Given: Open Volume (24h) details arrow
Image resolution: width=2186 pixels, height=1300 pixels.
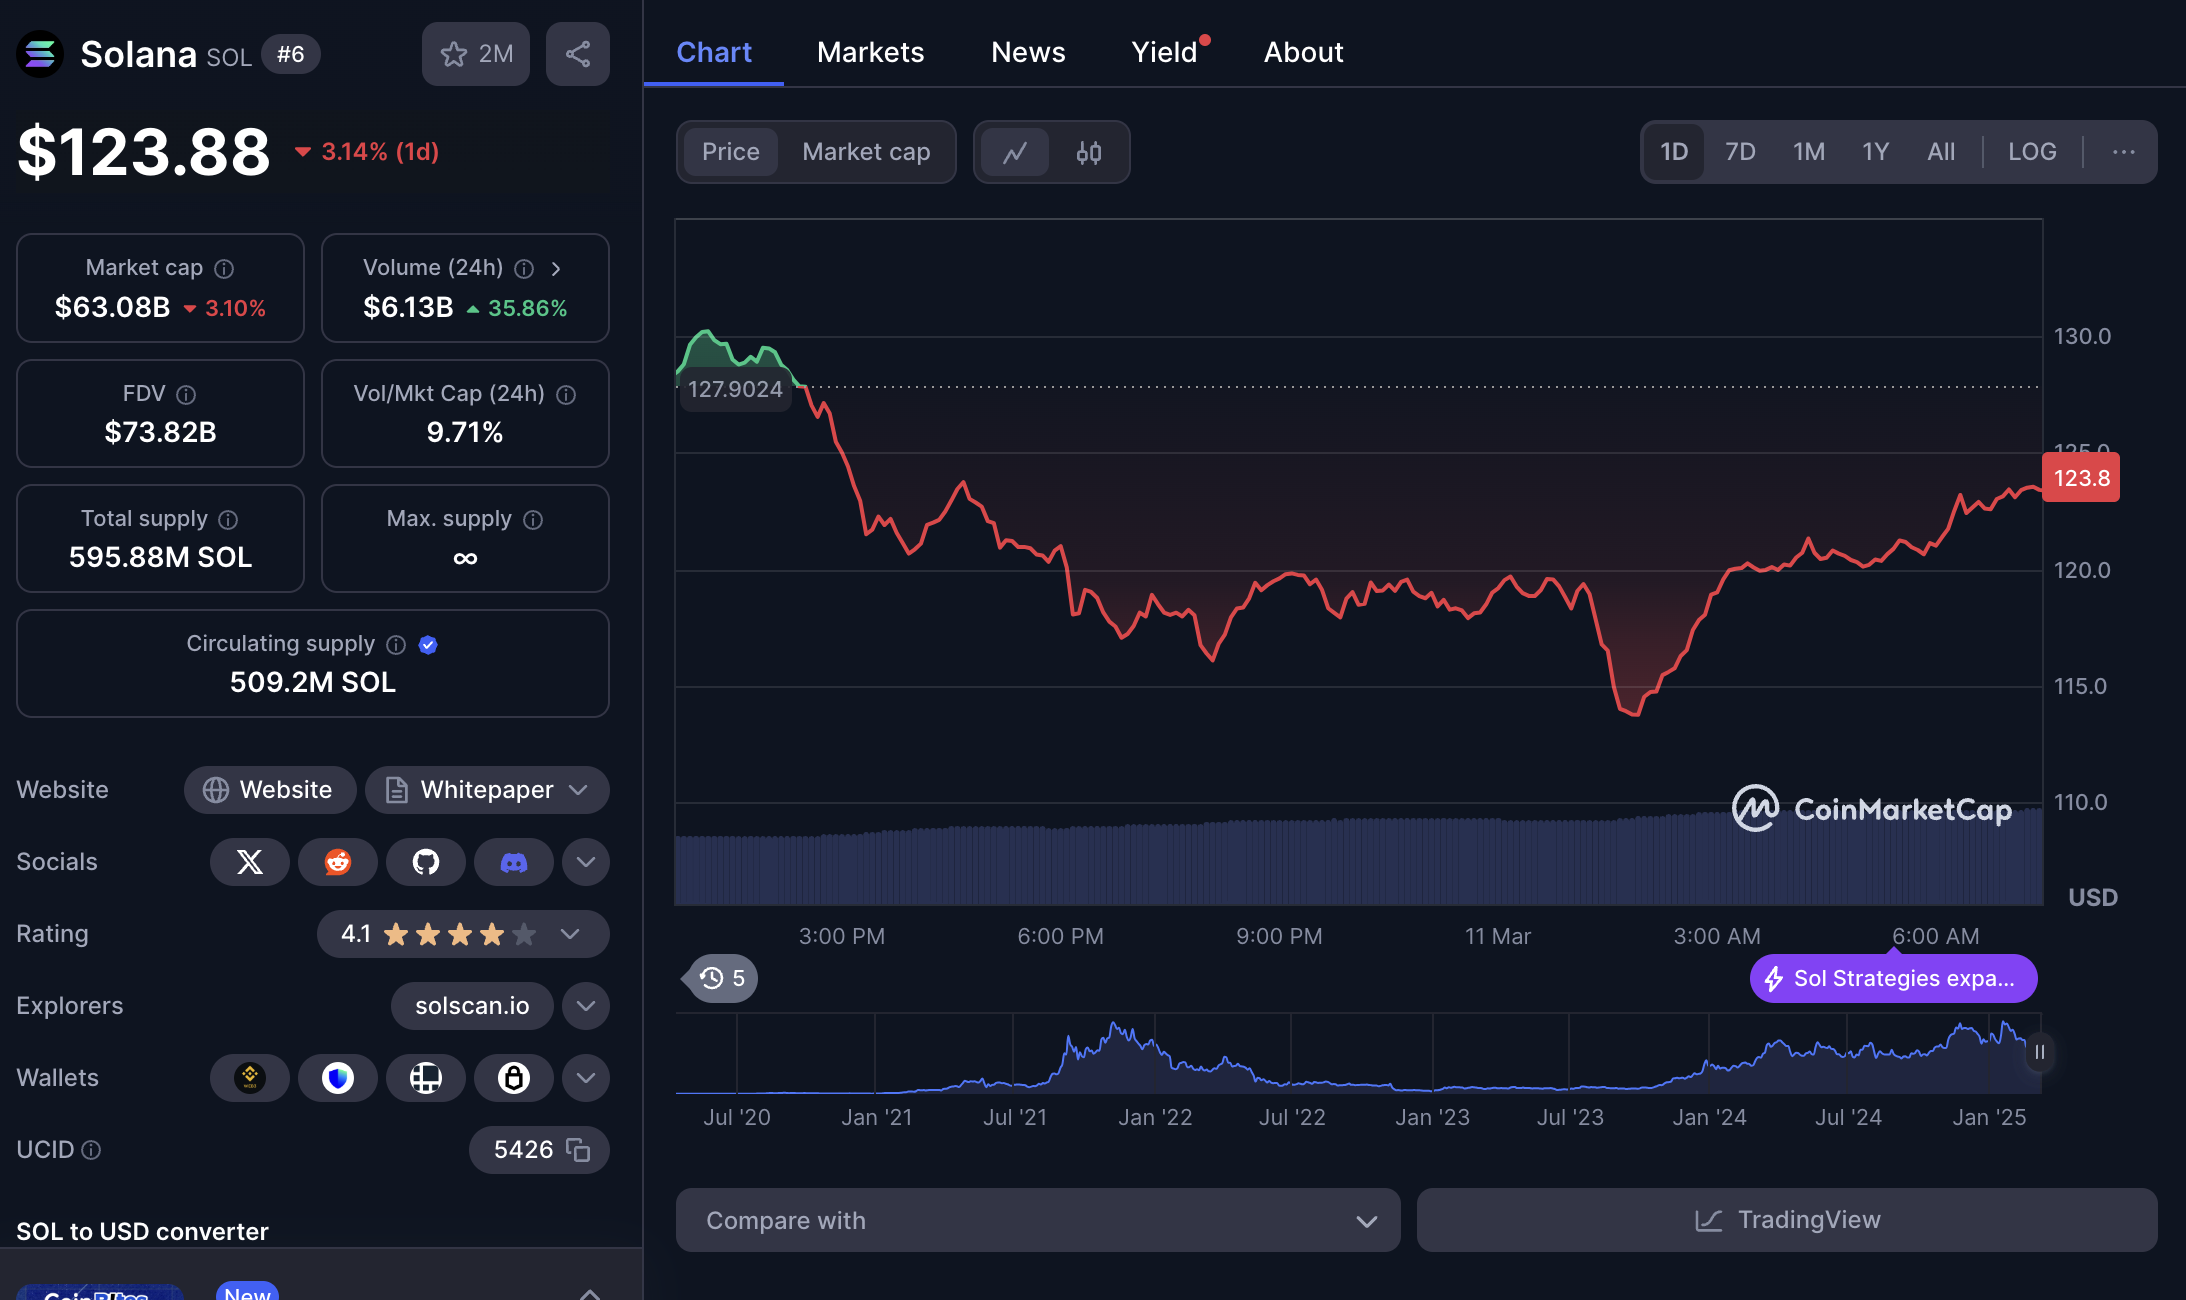Looking at the screenshot, I should pos(556,269).
